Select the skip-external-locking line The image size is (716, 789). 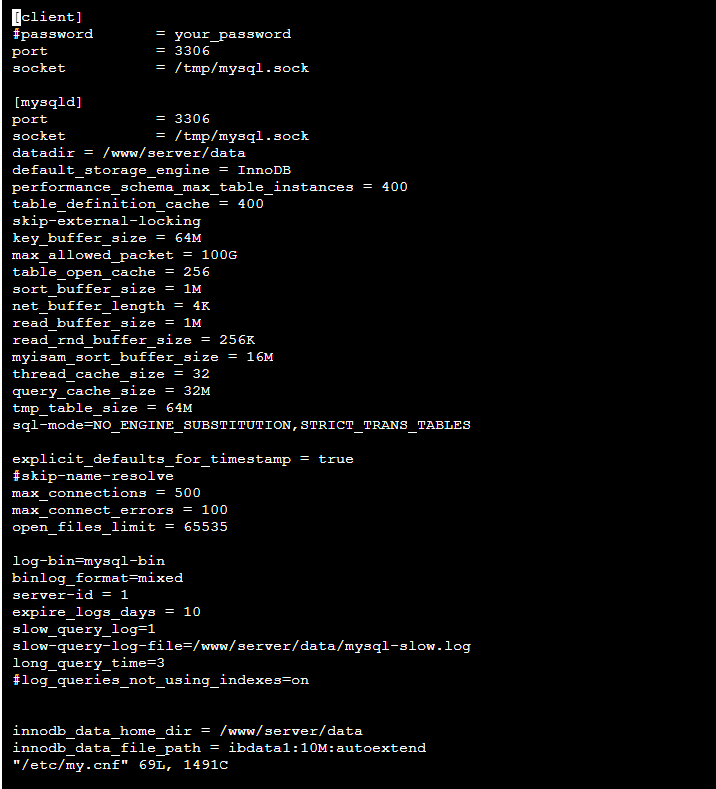click(106, 221)
